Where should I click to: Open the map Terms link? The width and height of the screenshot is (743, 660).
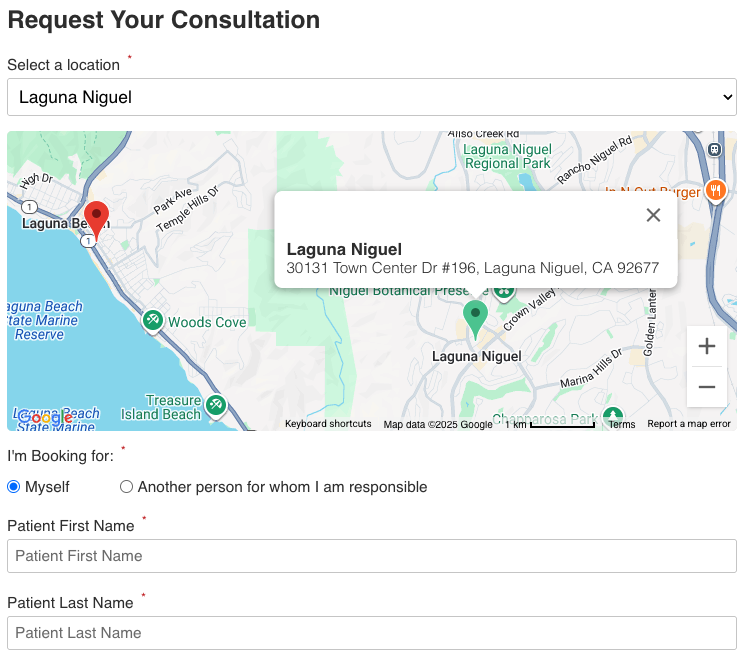(622, 424)
